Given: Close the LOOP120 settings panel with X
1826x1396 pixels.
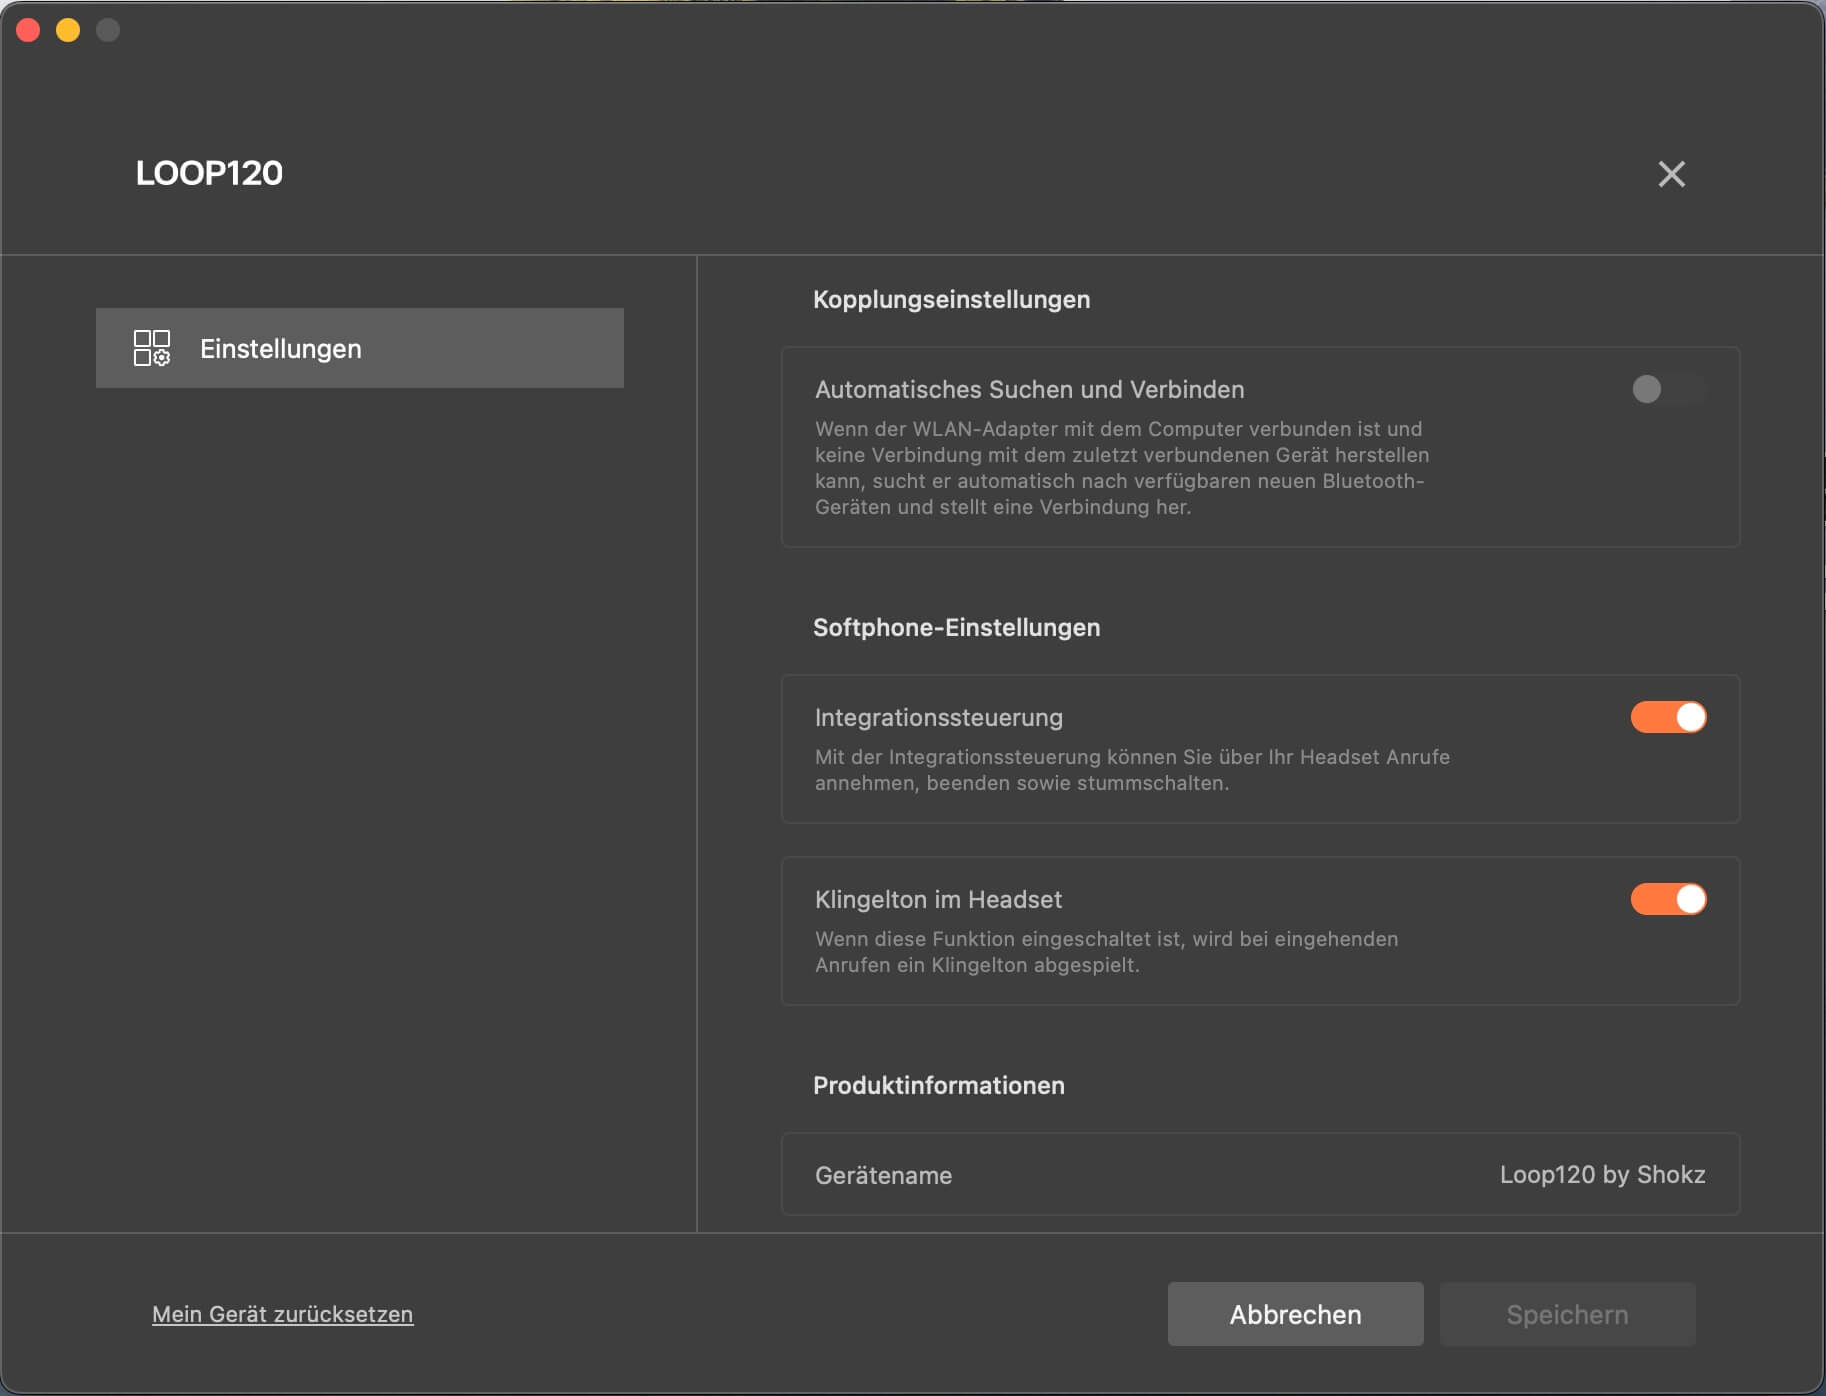Looking at the screenshot, I should (1671, 174).
